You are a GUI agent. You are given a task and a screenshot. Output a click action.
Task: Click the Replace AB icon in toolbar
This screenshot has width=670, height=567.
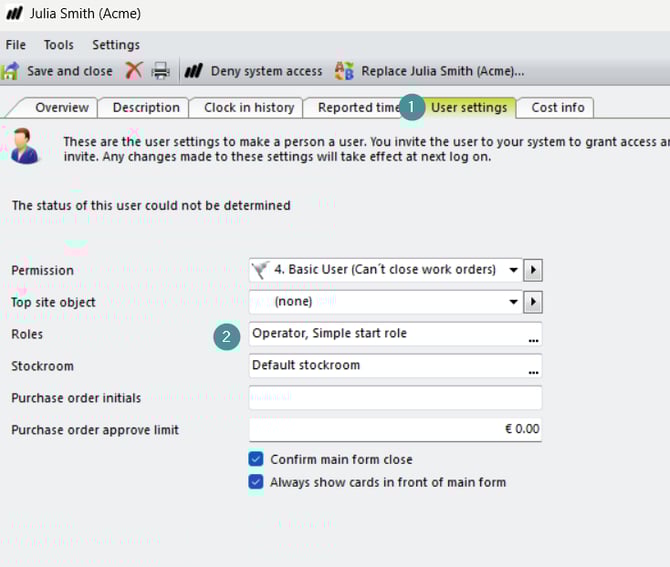(x=344, y=71)
